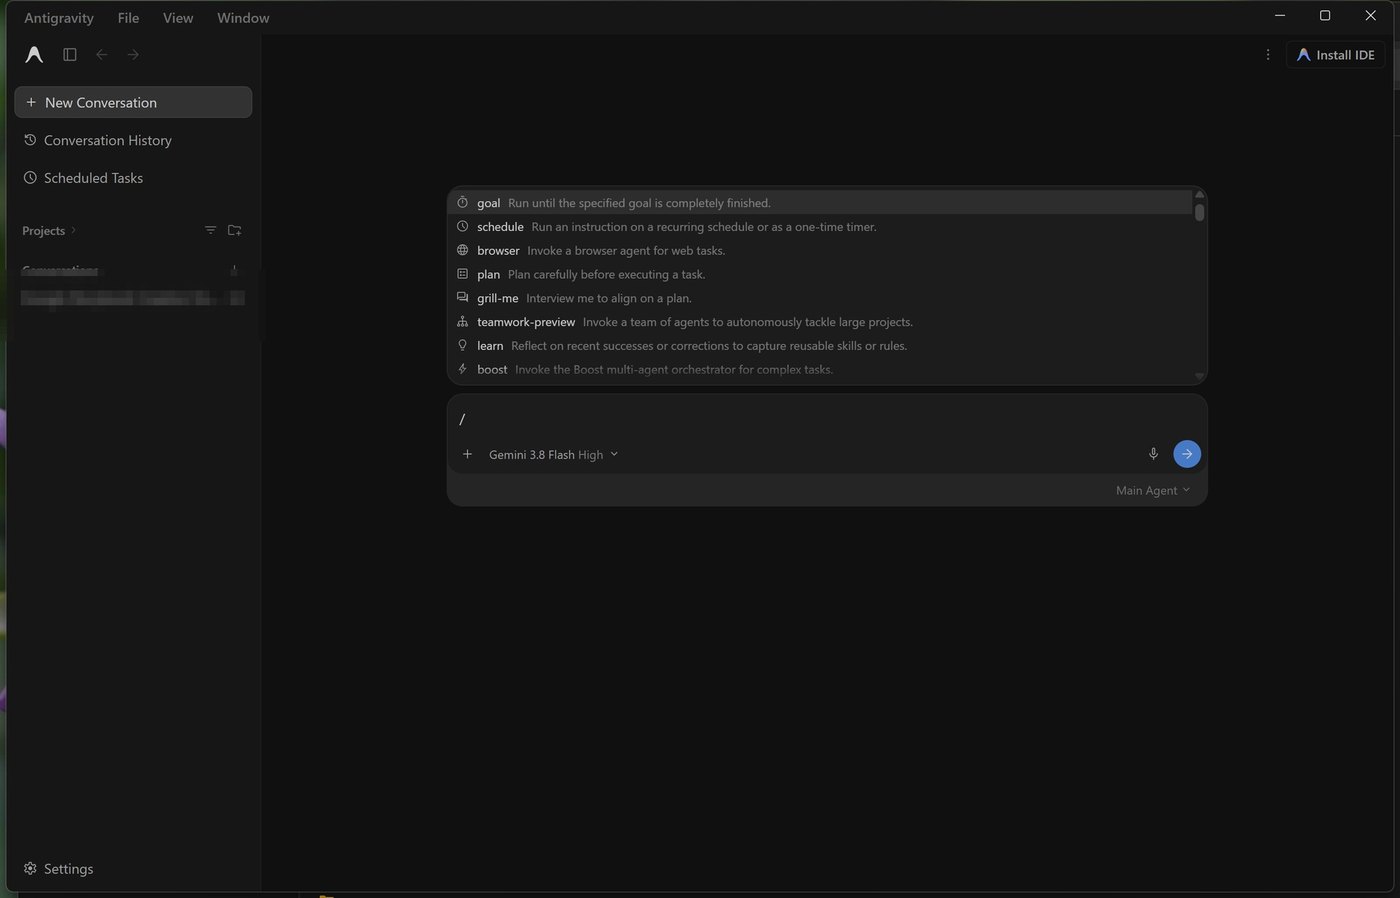This screenshot has height=898, width=1400.
Task: Open the View menu
Action: (x=178, y=18)
